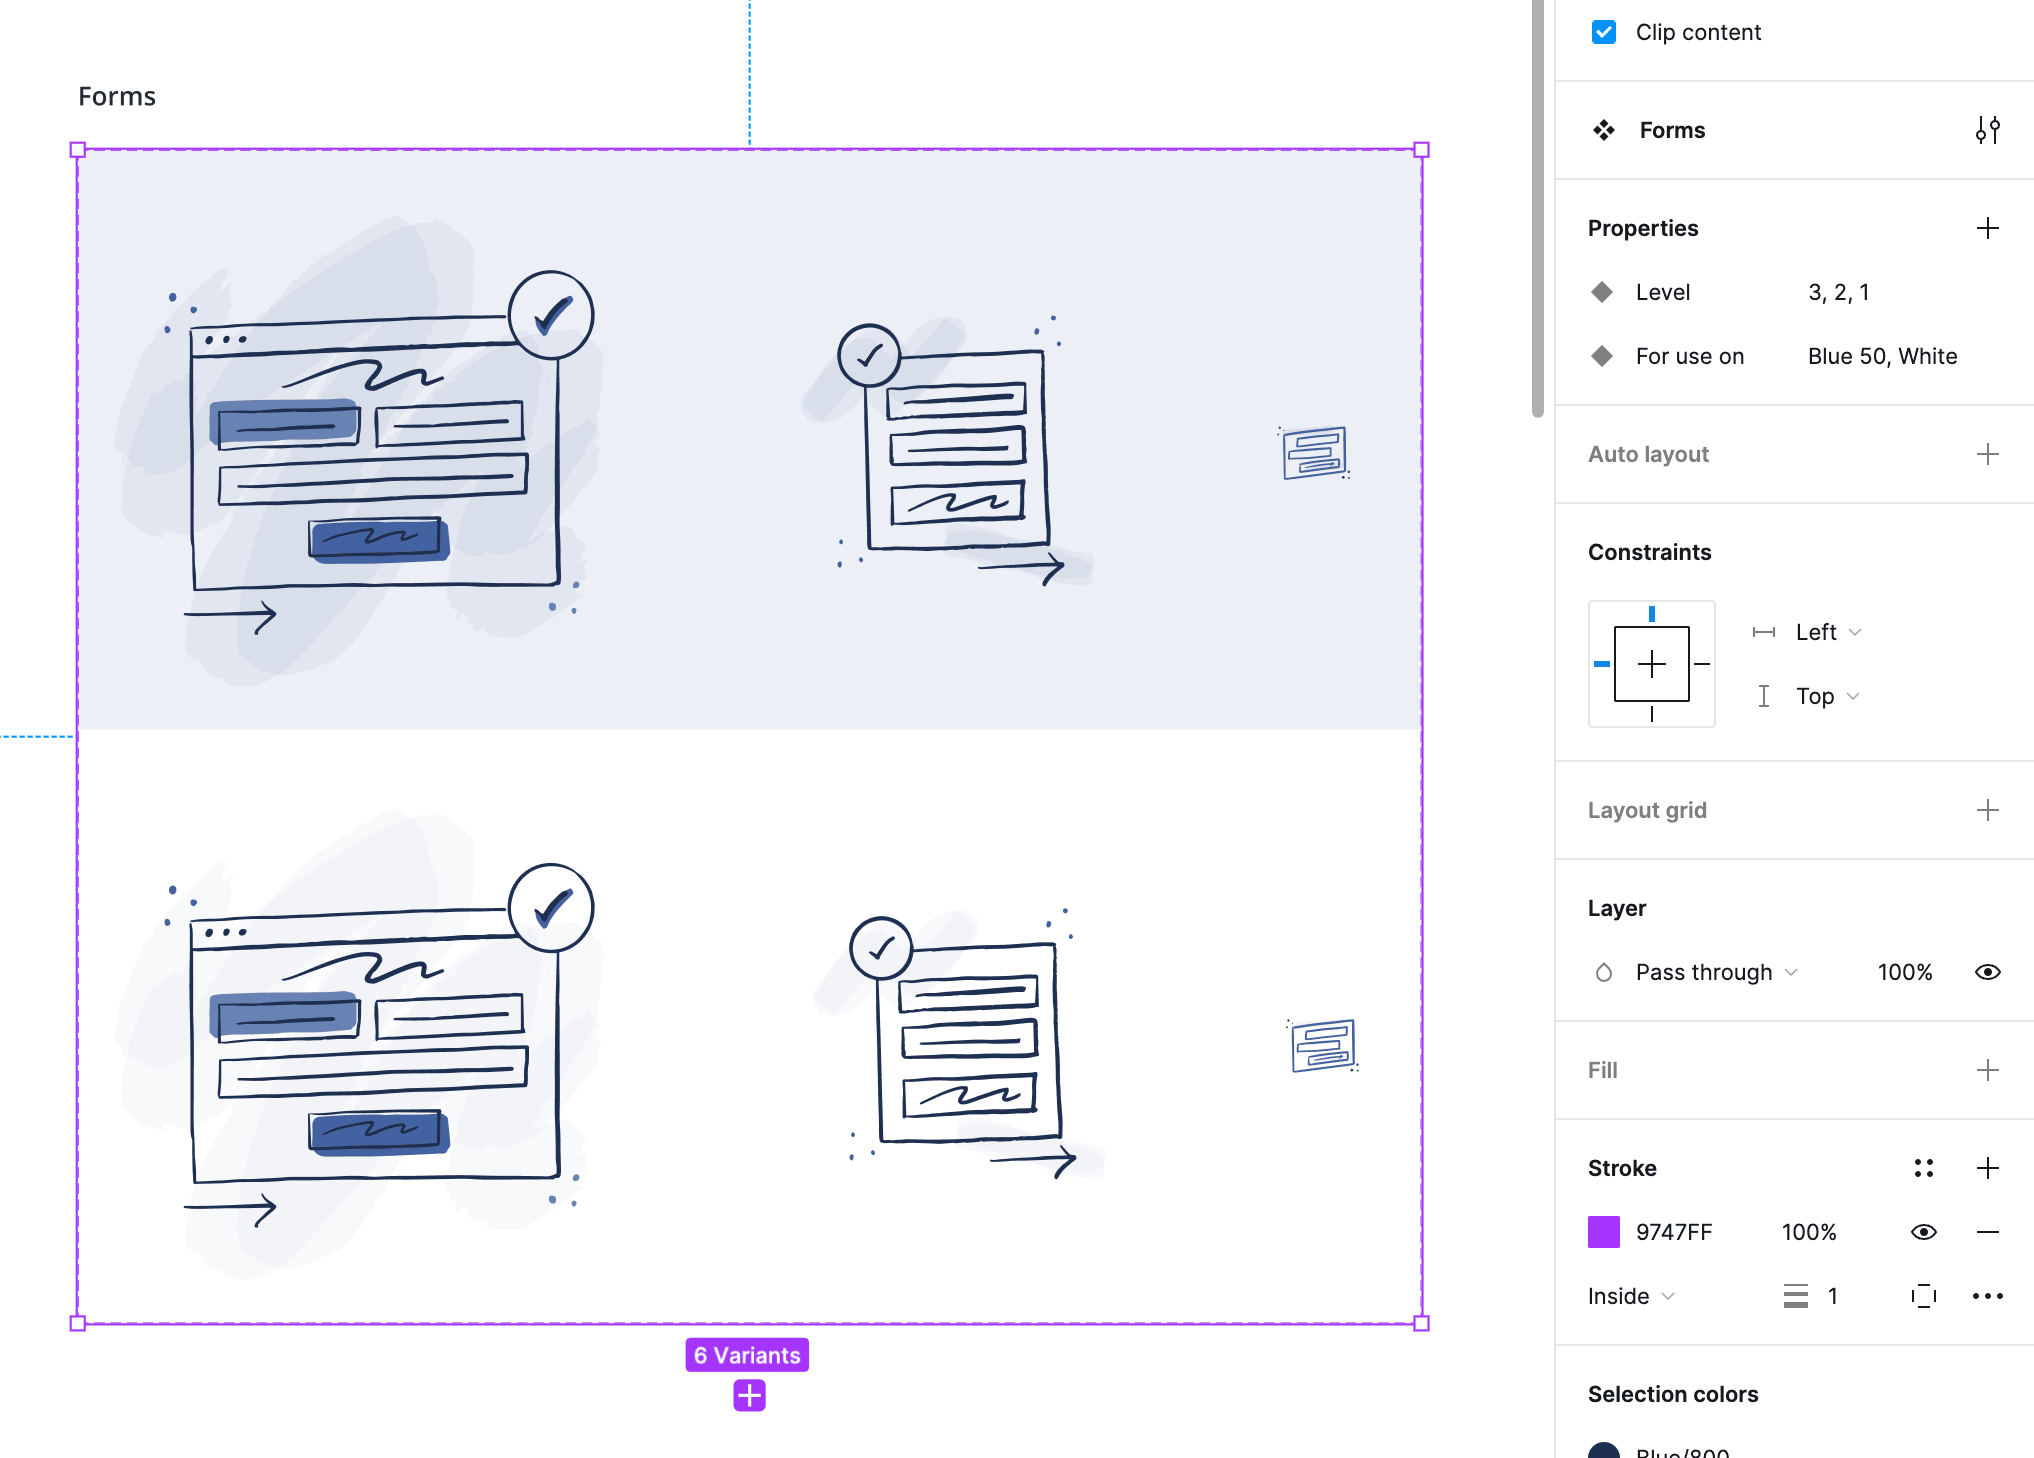This screenshot has height=1458, width=2034.
Task: Open the component configuration sliders icon
Action: [x=1987, y=130]
